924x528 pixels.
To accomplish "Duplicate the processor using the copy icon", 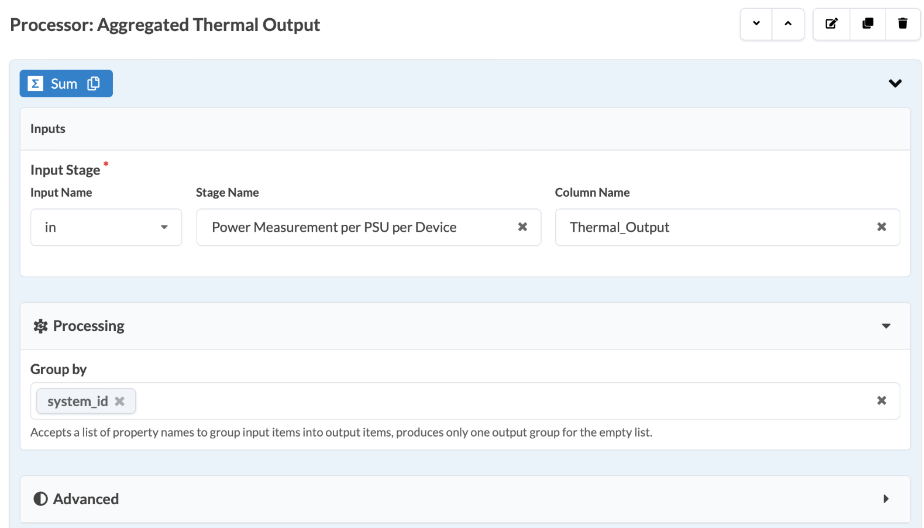I will (867, 24).
